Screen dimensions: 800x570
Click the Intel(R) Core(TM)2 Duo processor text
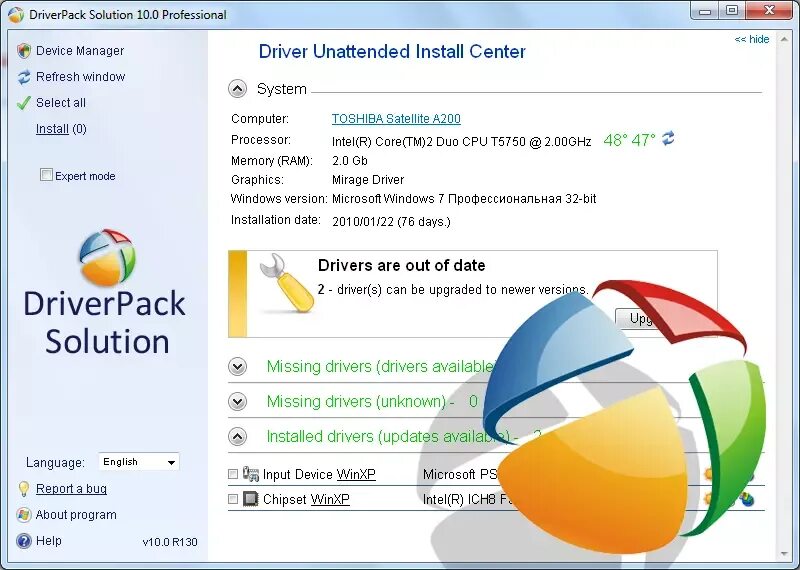[x=461, y=141]
